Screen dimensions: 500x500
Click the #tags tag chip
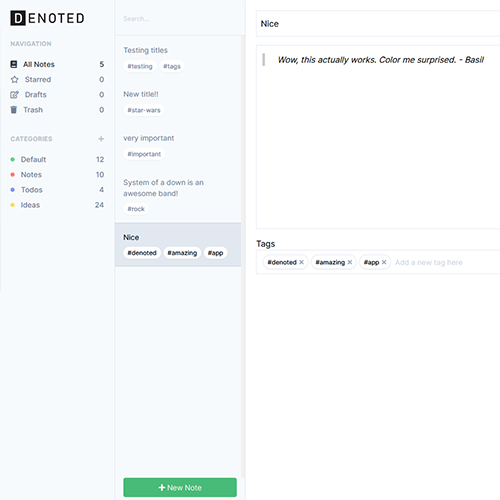[172, 66]
